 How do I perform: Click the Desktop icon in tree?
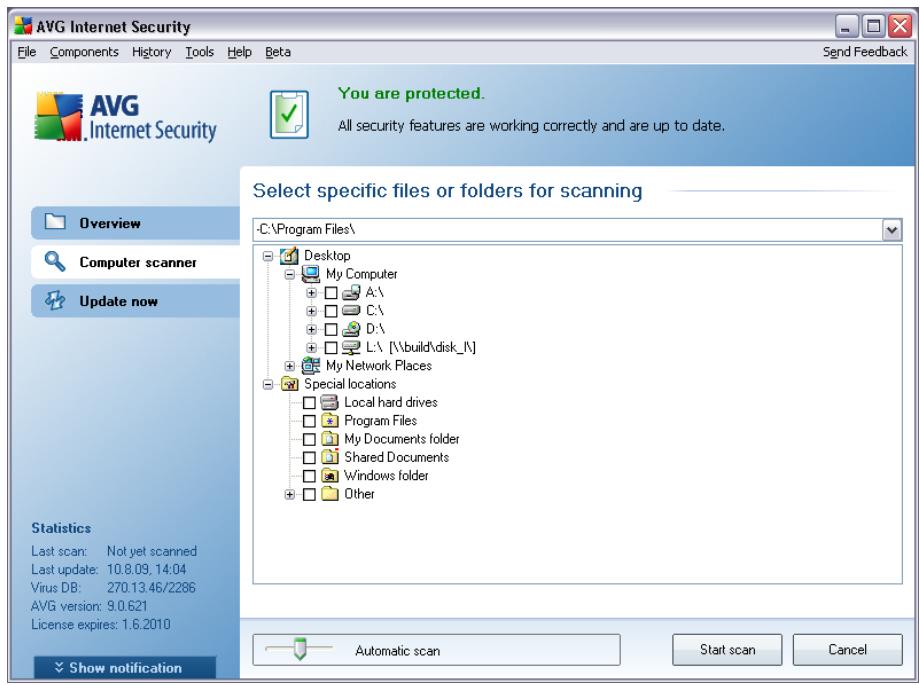(x=289, y=255)
